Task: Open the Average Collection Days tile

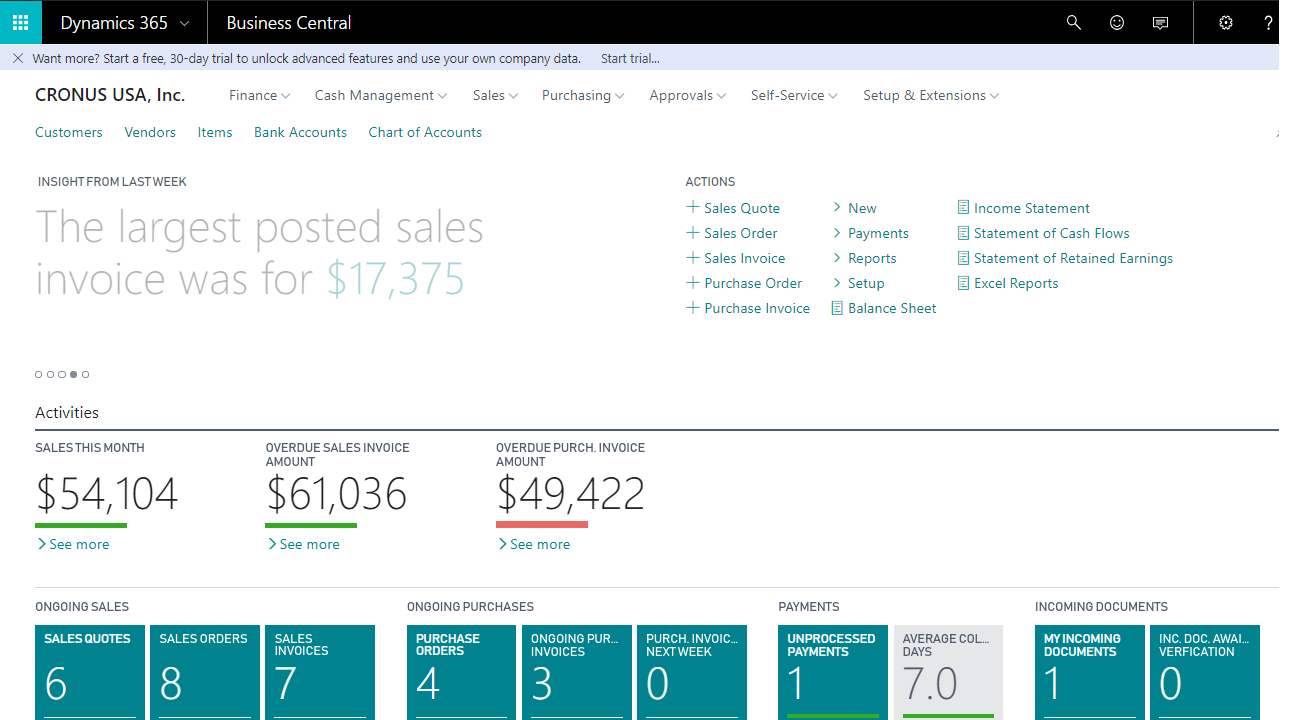Action: 948,672
